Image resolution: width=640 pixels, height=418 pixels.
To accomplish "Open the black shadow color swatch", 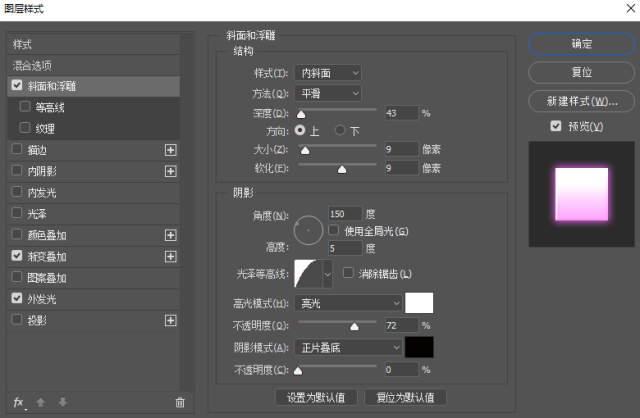I will (x=419, y=347).
